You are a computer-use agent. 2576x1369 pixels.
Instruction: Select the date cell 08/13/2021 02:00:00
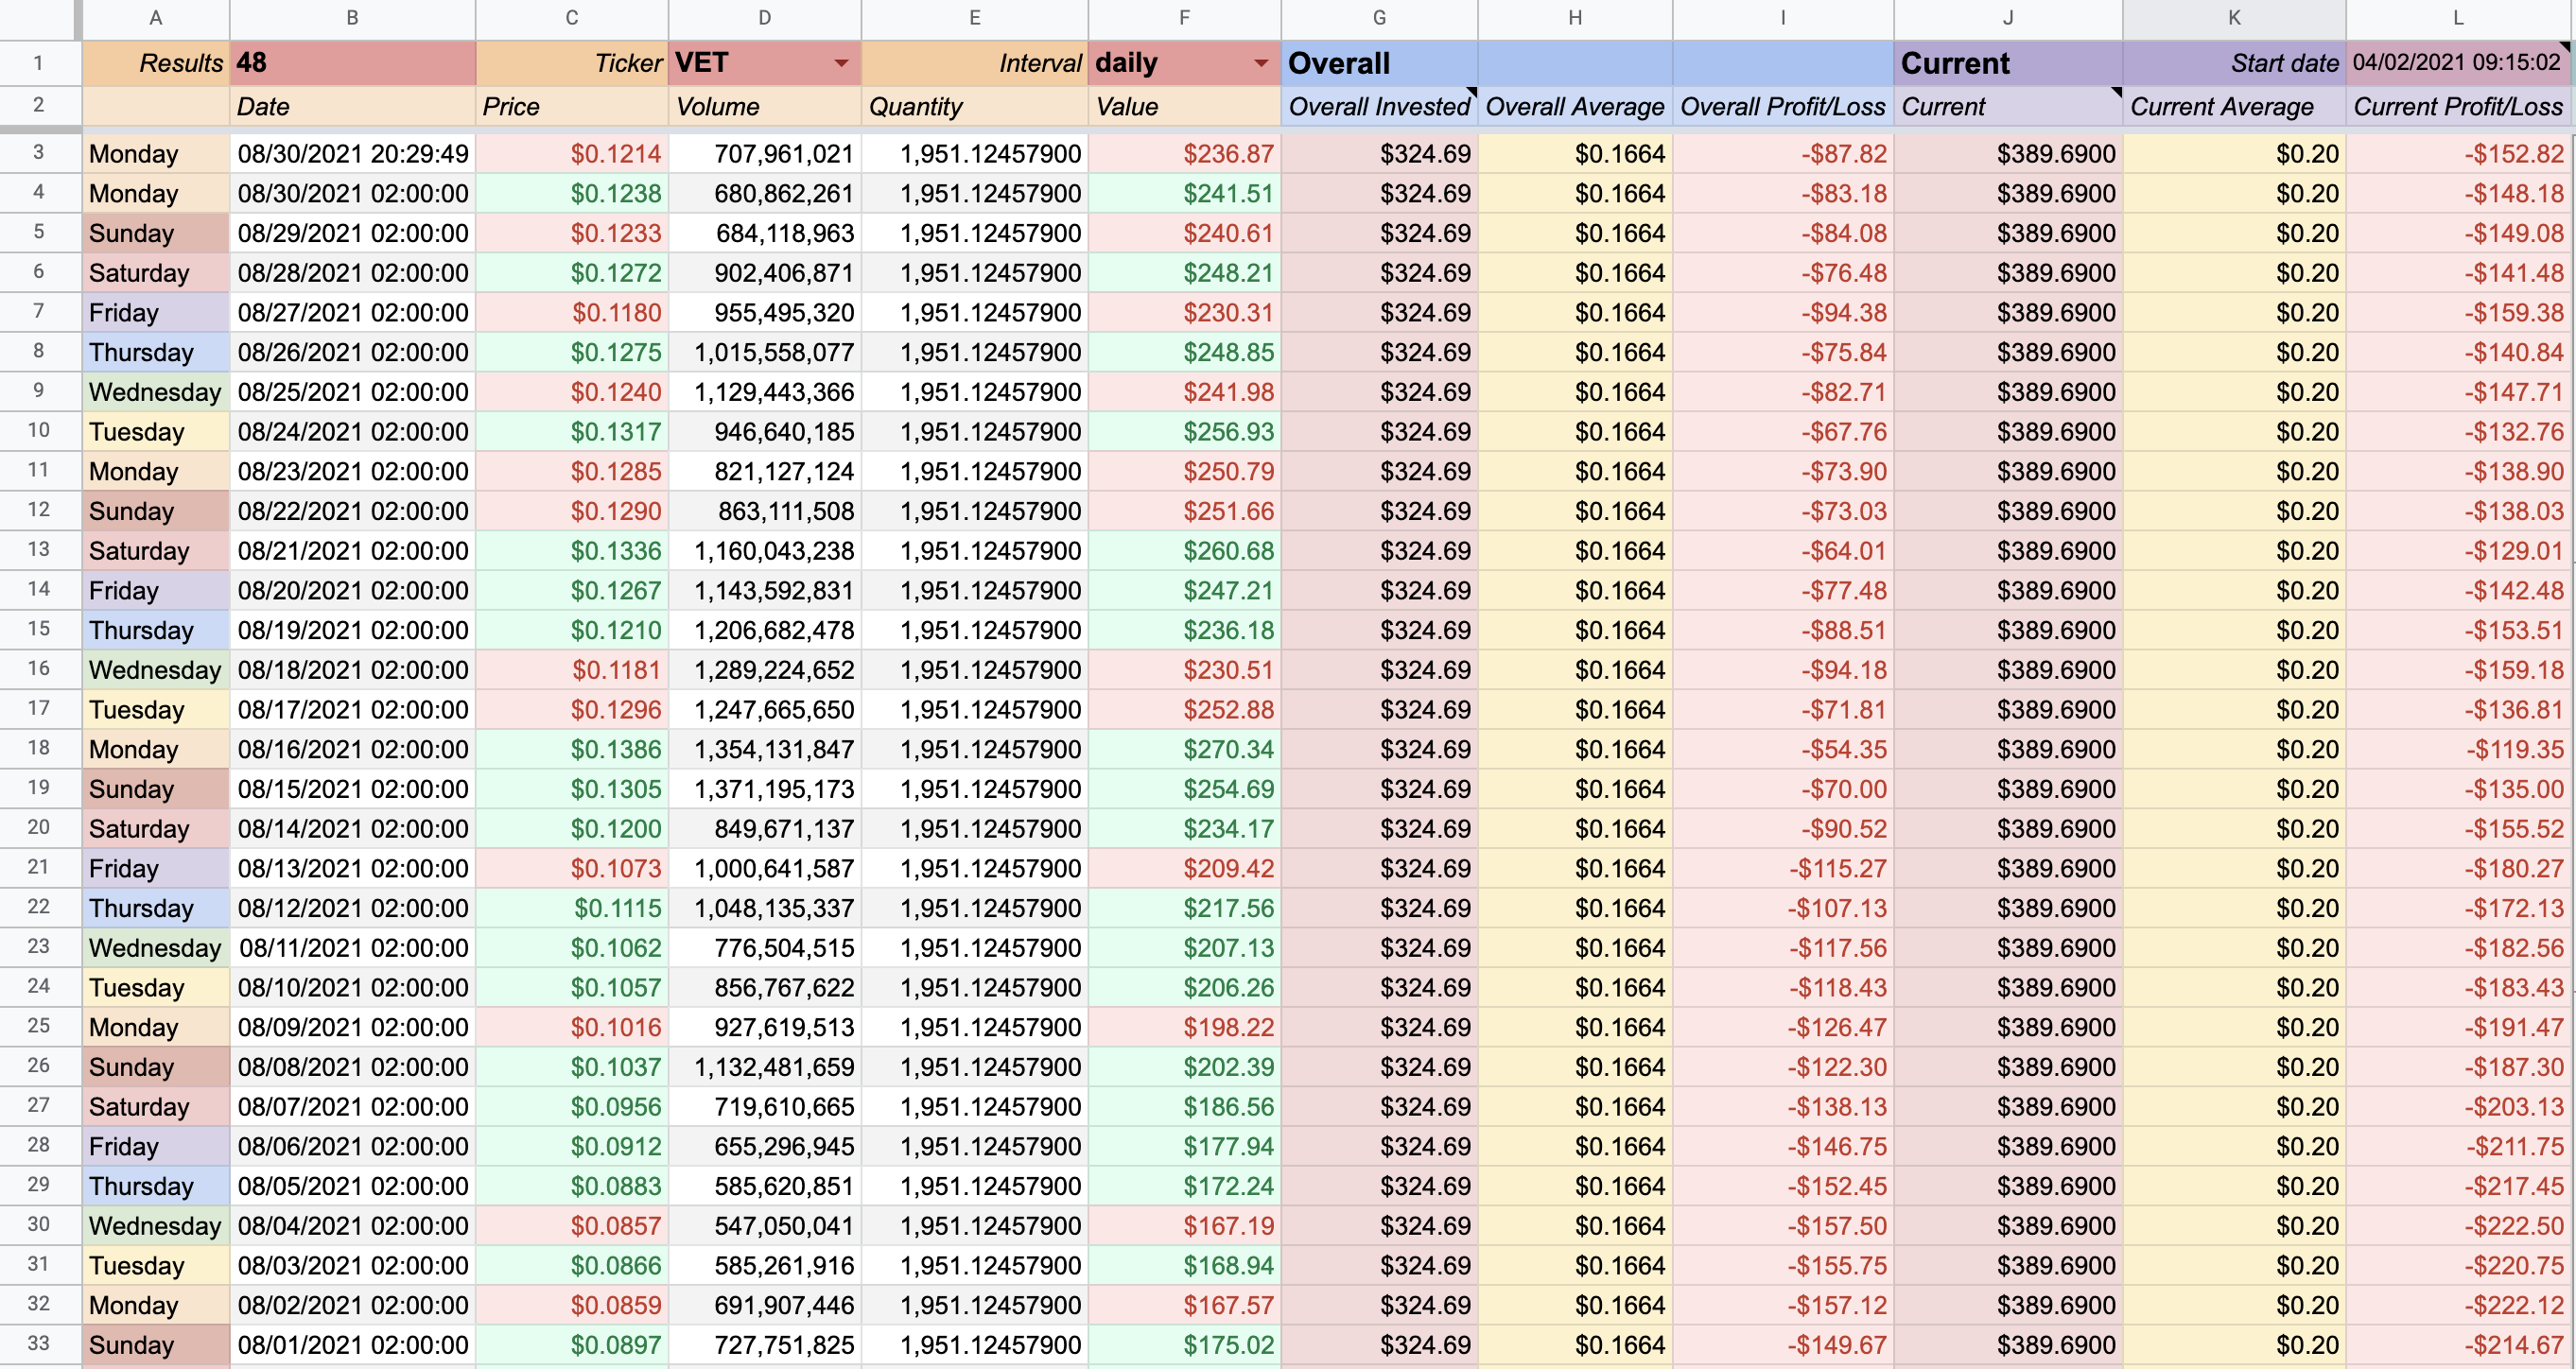352,868
